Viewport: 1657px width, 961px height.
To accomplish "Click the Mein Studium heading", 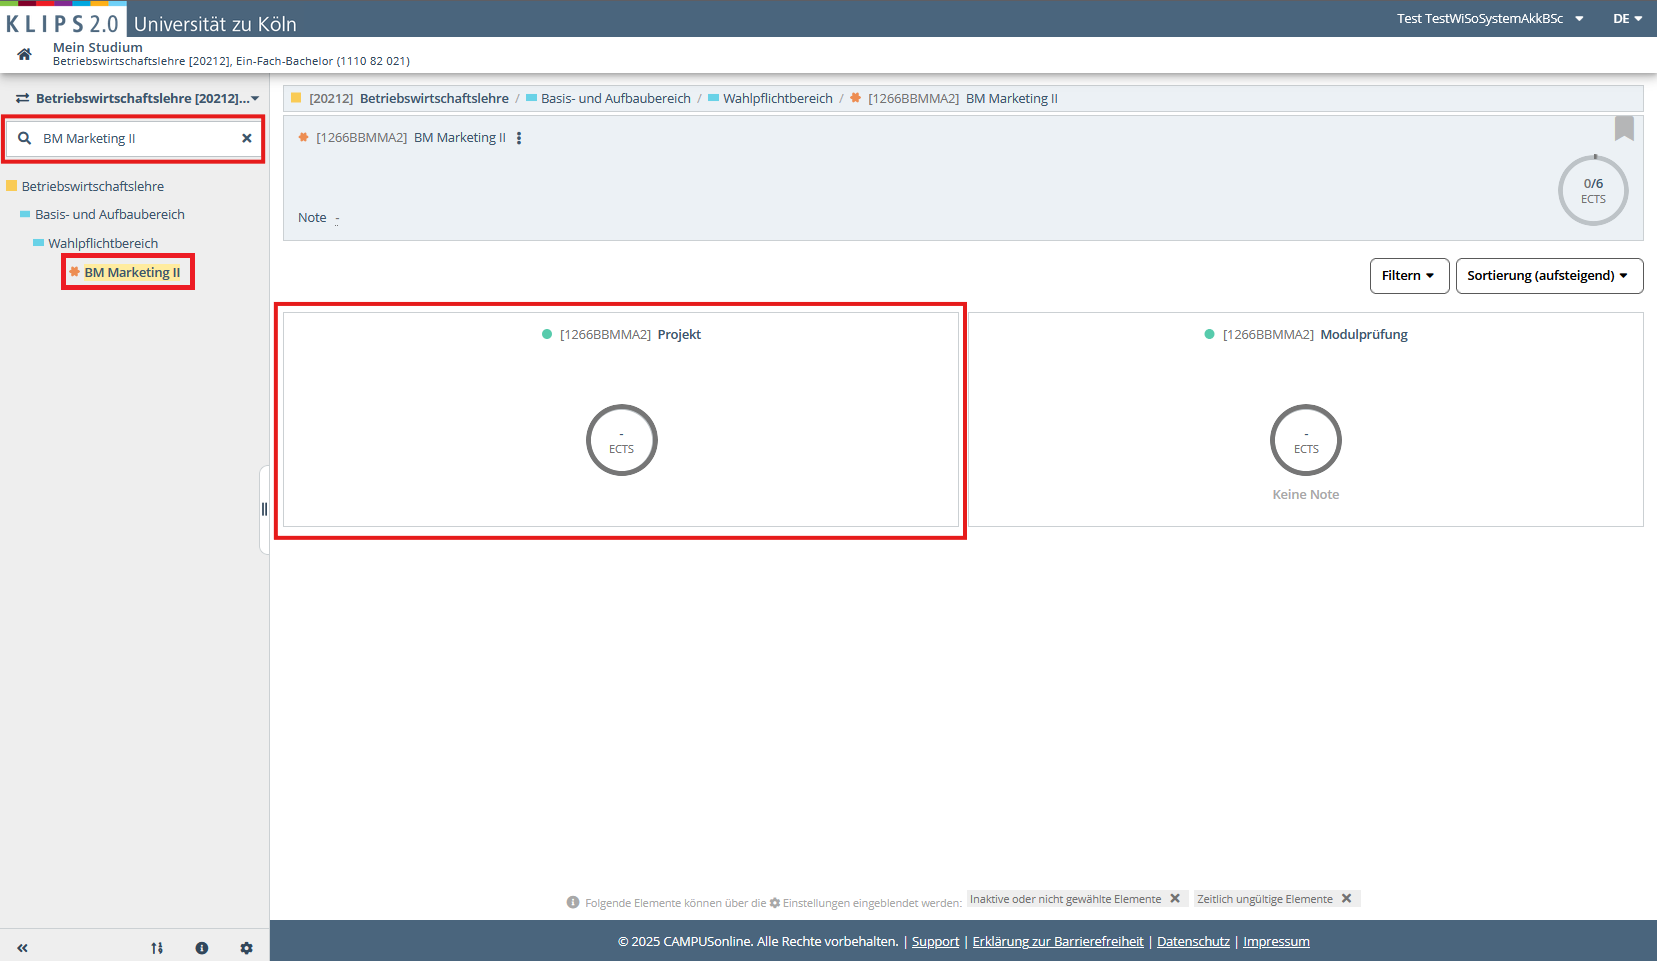I will click(98, 47).
